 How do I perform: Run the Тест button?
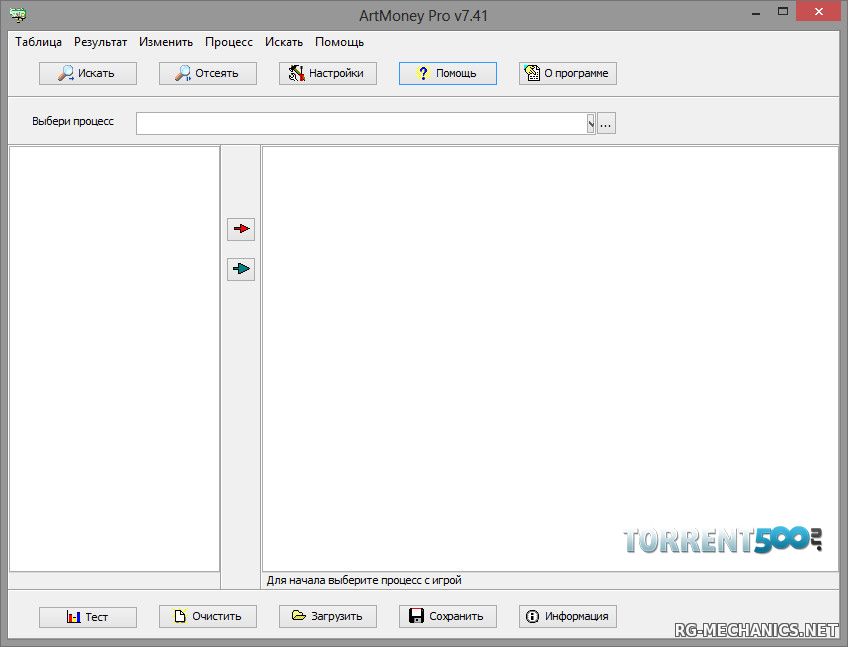(88, 616)
